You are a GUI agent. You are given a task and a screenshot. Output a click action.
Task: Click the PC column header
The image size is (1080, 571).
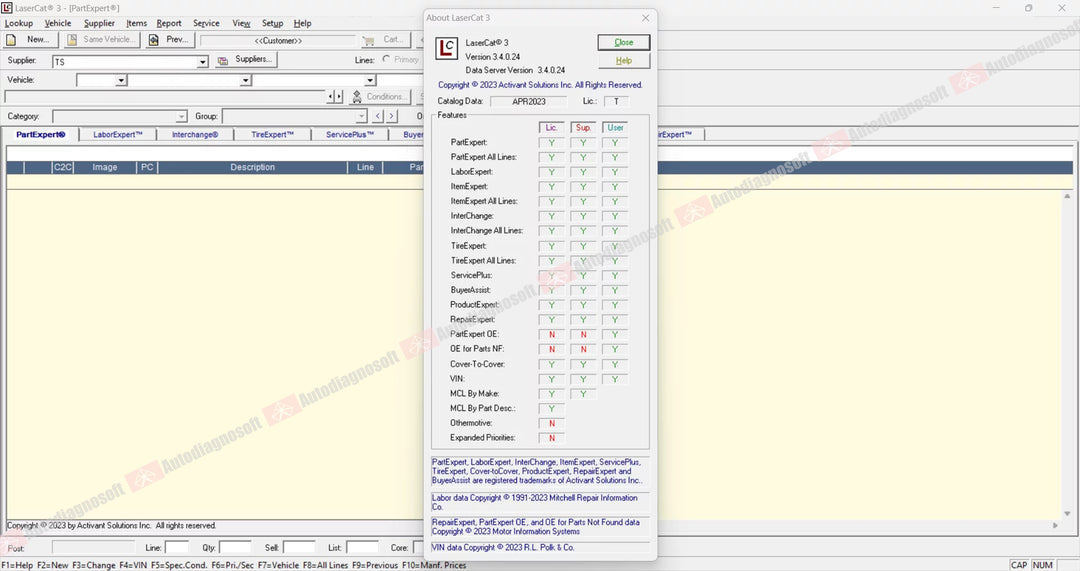[x=147, y=167]
